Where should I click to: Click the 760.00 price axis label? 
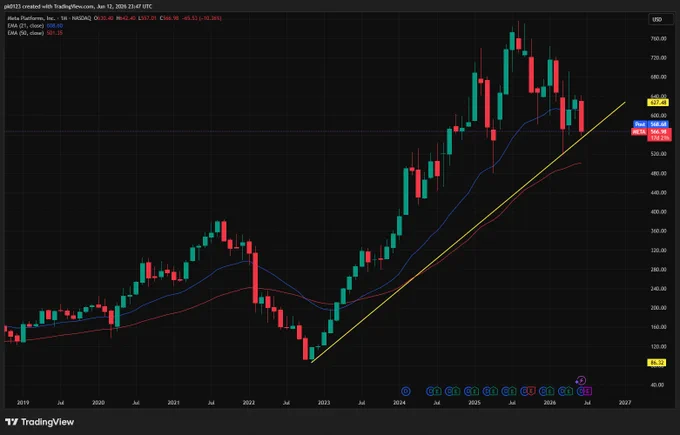(x=658, y=39)
